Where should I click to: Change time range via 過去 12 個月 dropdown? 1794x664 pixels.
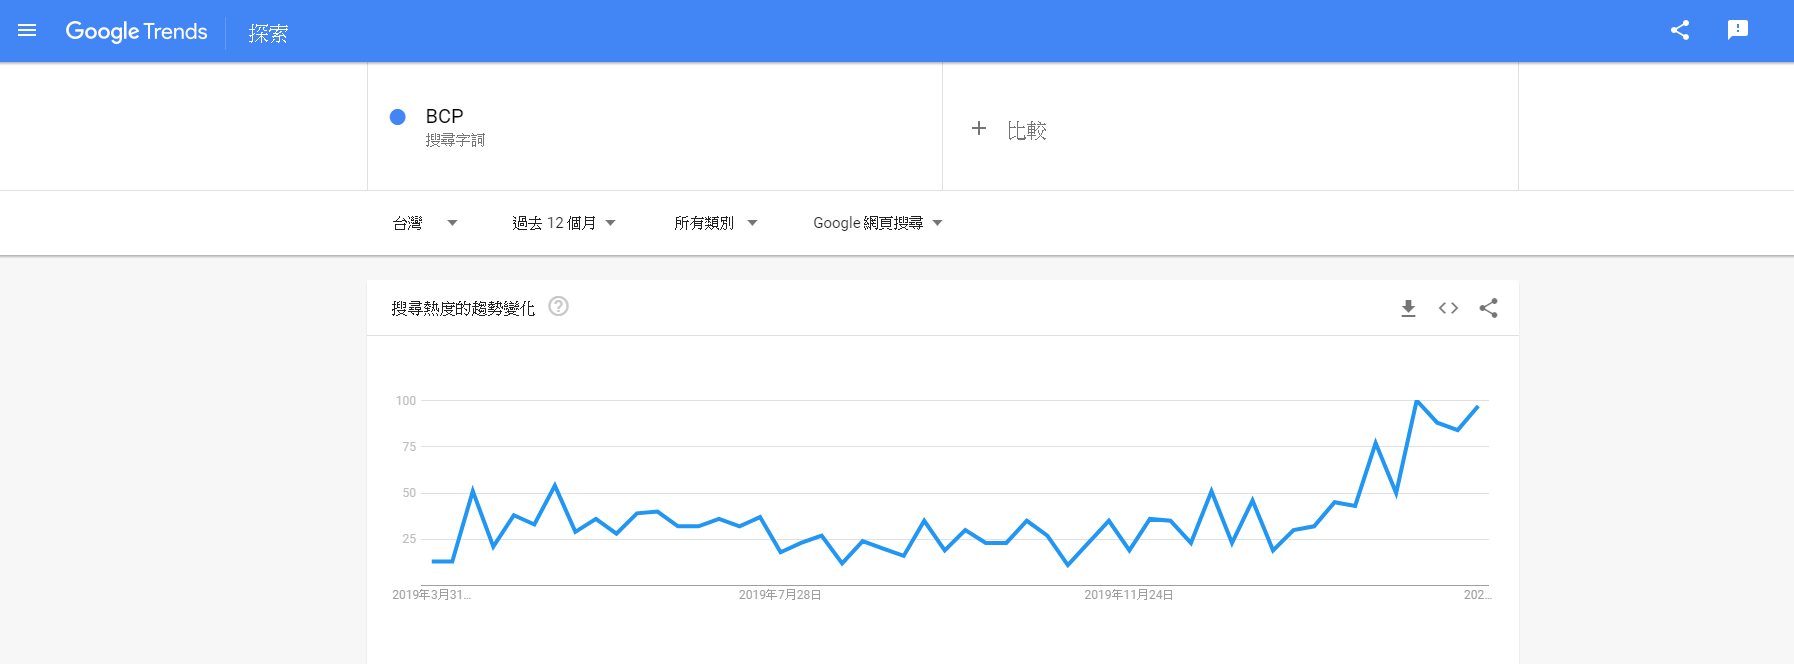tap(564, 222)
